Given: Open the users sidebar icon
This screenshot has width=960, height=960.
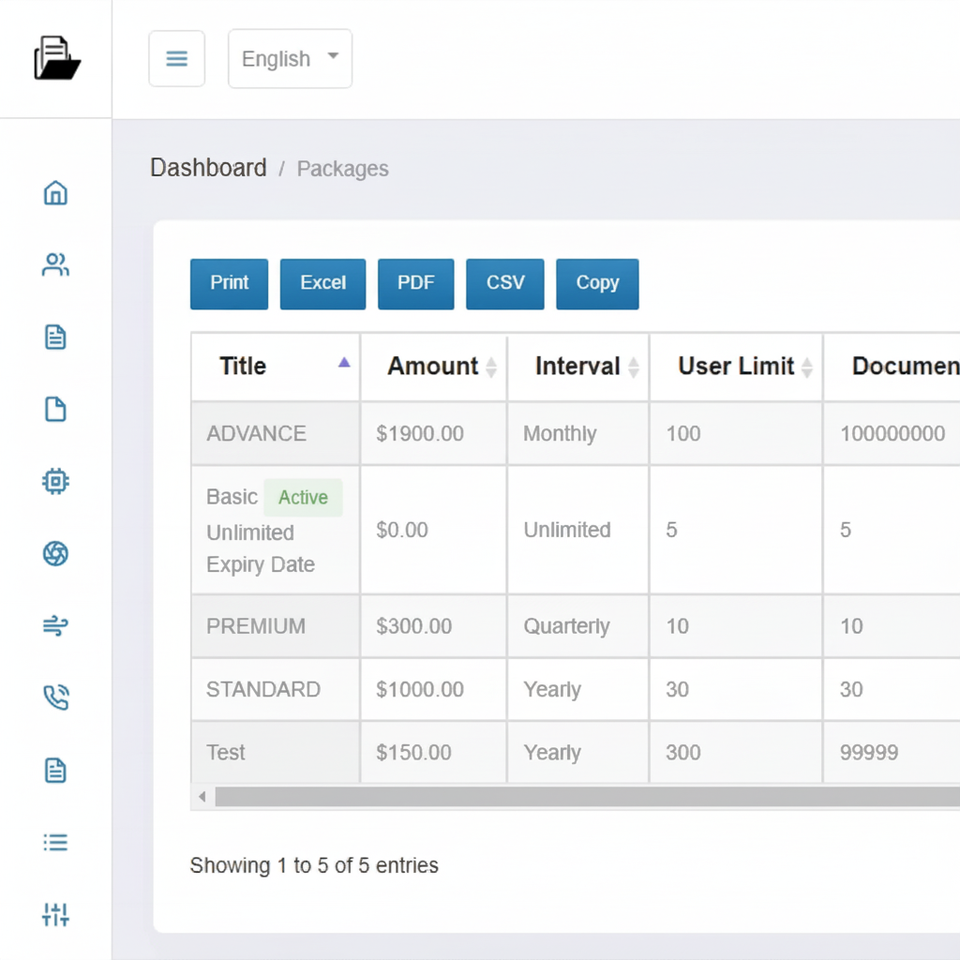Looking at the screenshot, I should click(x=56, y=265).
